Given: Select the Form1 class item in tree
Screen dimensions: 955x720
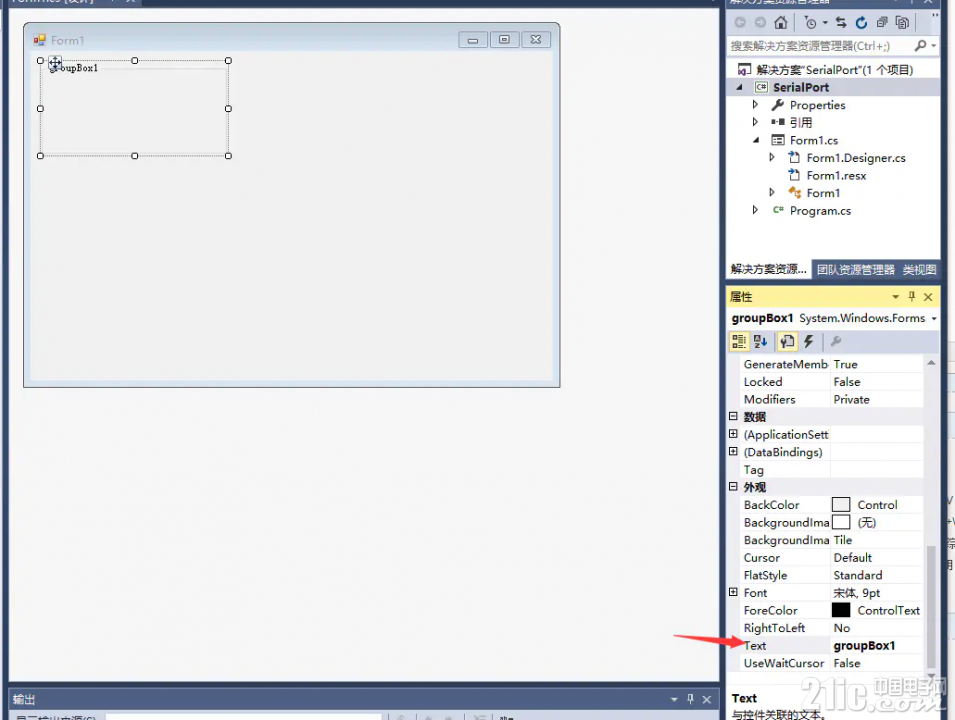Looking at the screenshot, I should point(822,193).
